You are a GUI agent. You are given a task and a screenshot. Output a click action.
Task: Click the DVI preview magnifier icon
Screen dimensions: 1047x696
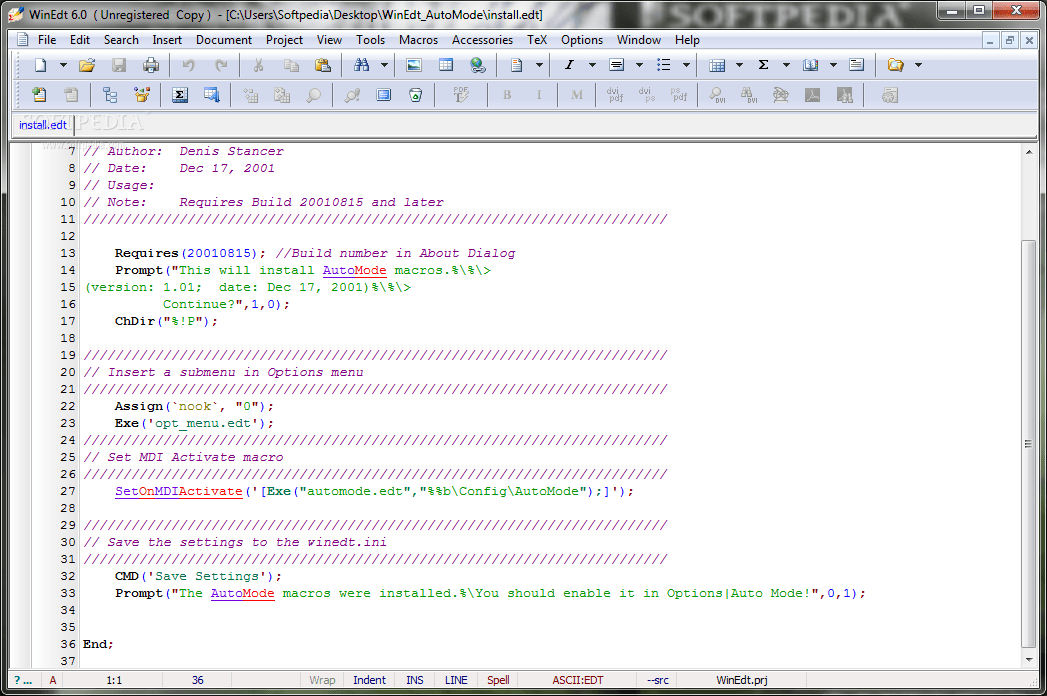(717, 96)
